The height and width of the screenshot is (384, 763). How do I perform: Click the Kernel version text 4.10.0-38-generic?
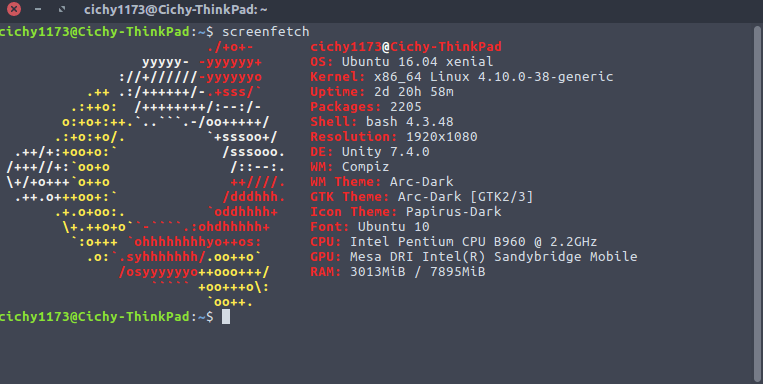click(545, 77)
